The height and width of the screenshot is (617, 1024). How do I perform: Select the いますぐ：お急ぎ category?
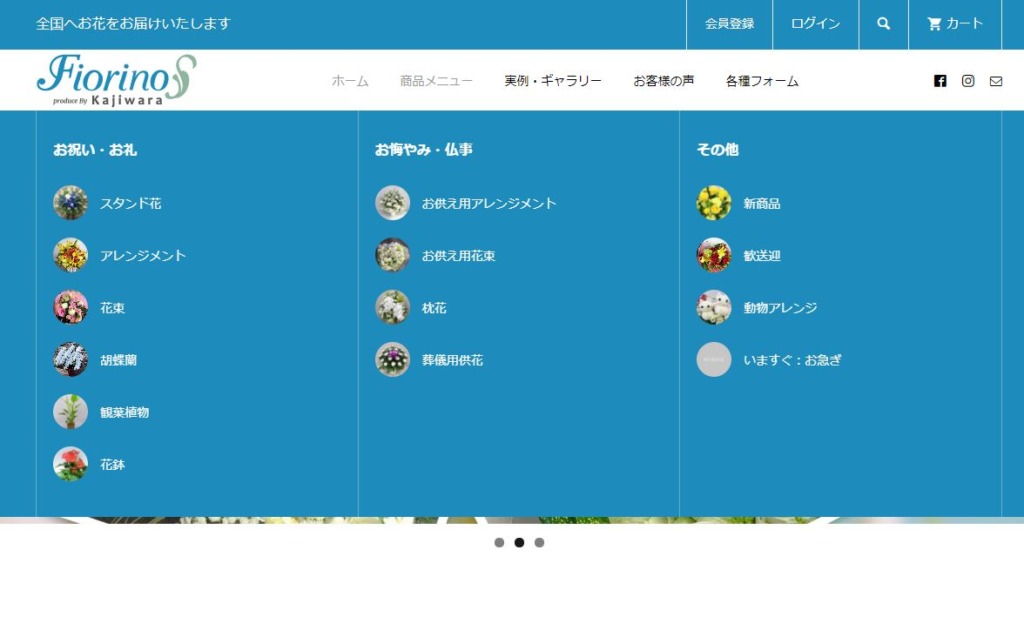click(792, 360)
